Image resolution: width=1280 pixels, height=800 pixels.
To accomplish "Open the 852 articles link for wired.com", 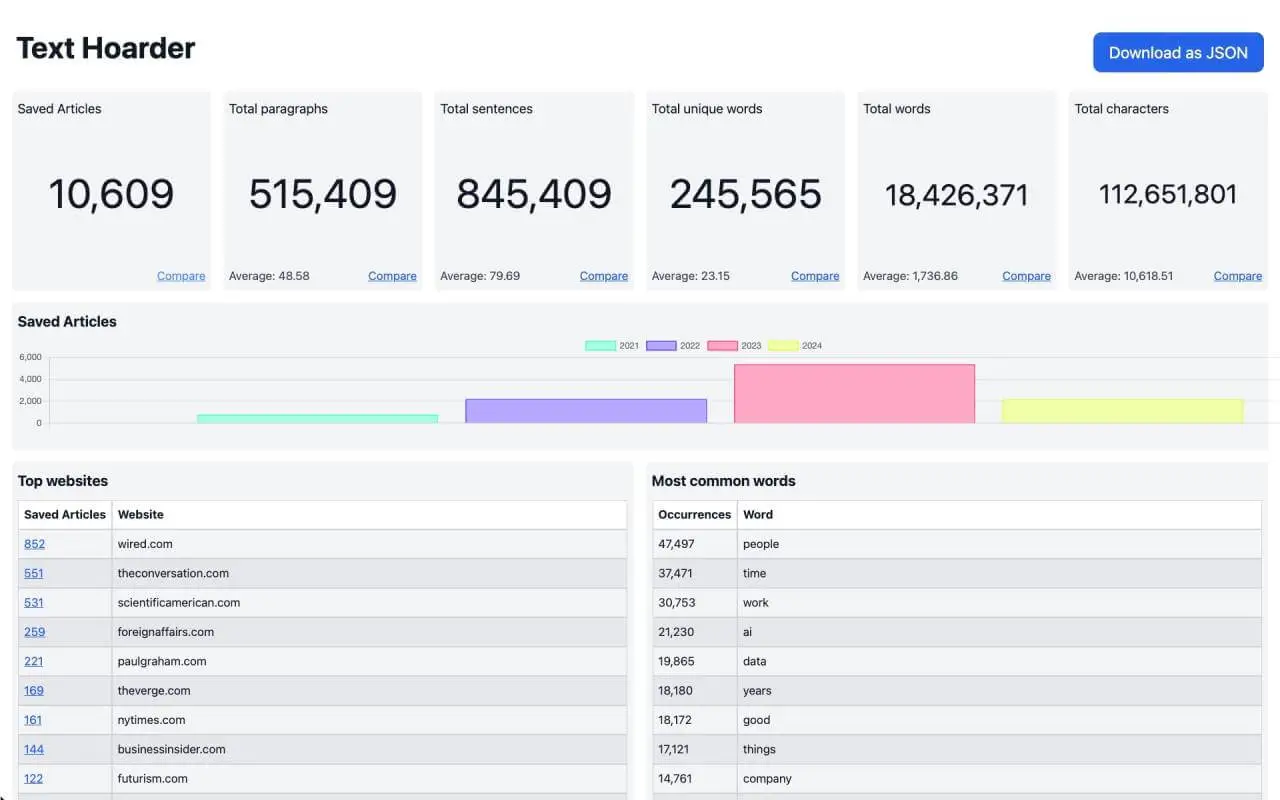I will (x=34, y=544).
